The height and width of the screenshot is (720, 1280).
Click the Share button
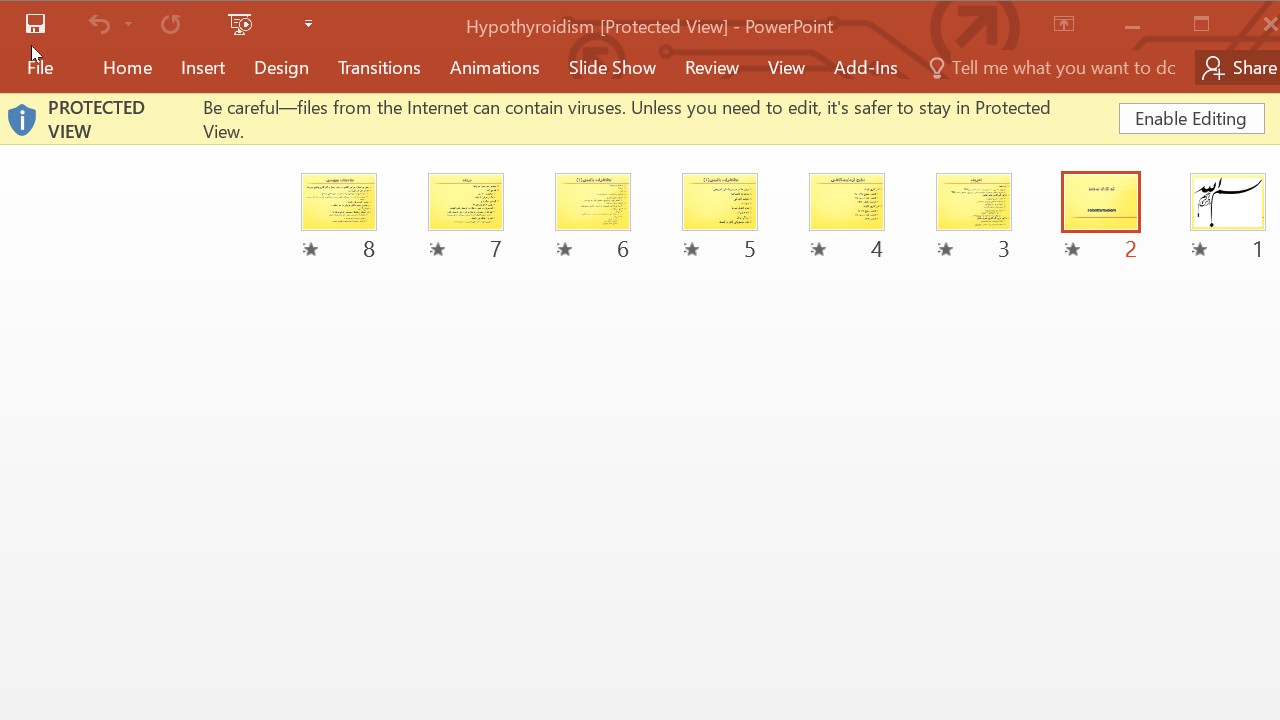pos(1239,68)
